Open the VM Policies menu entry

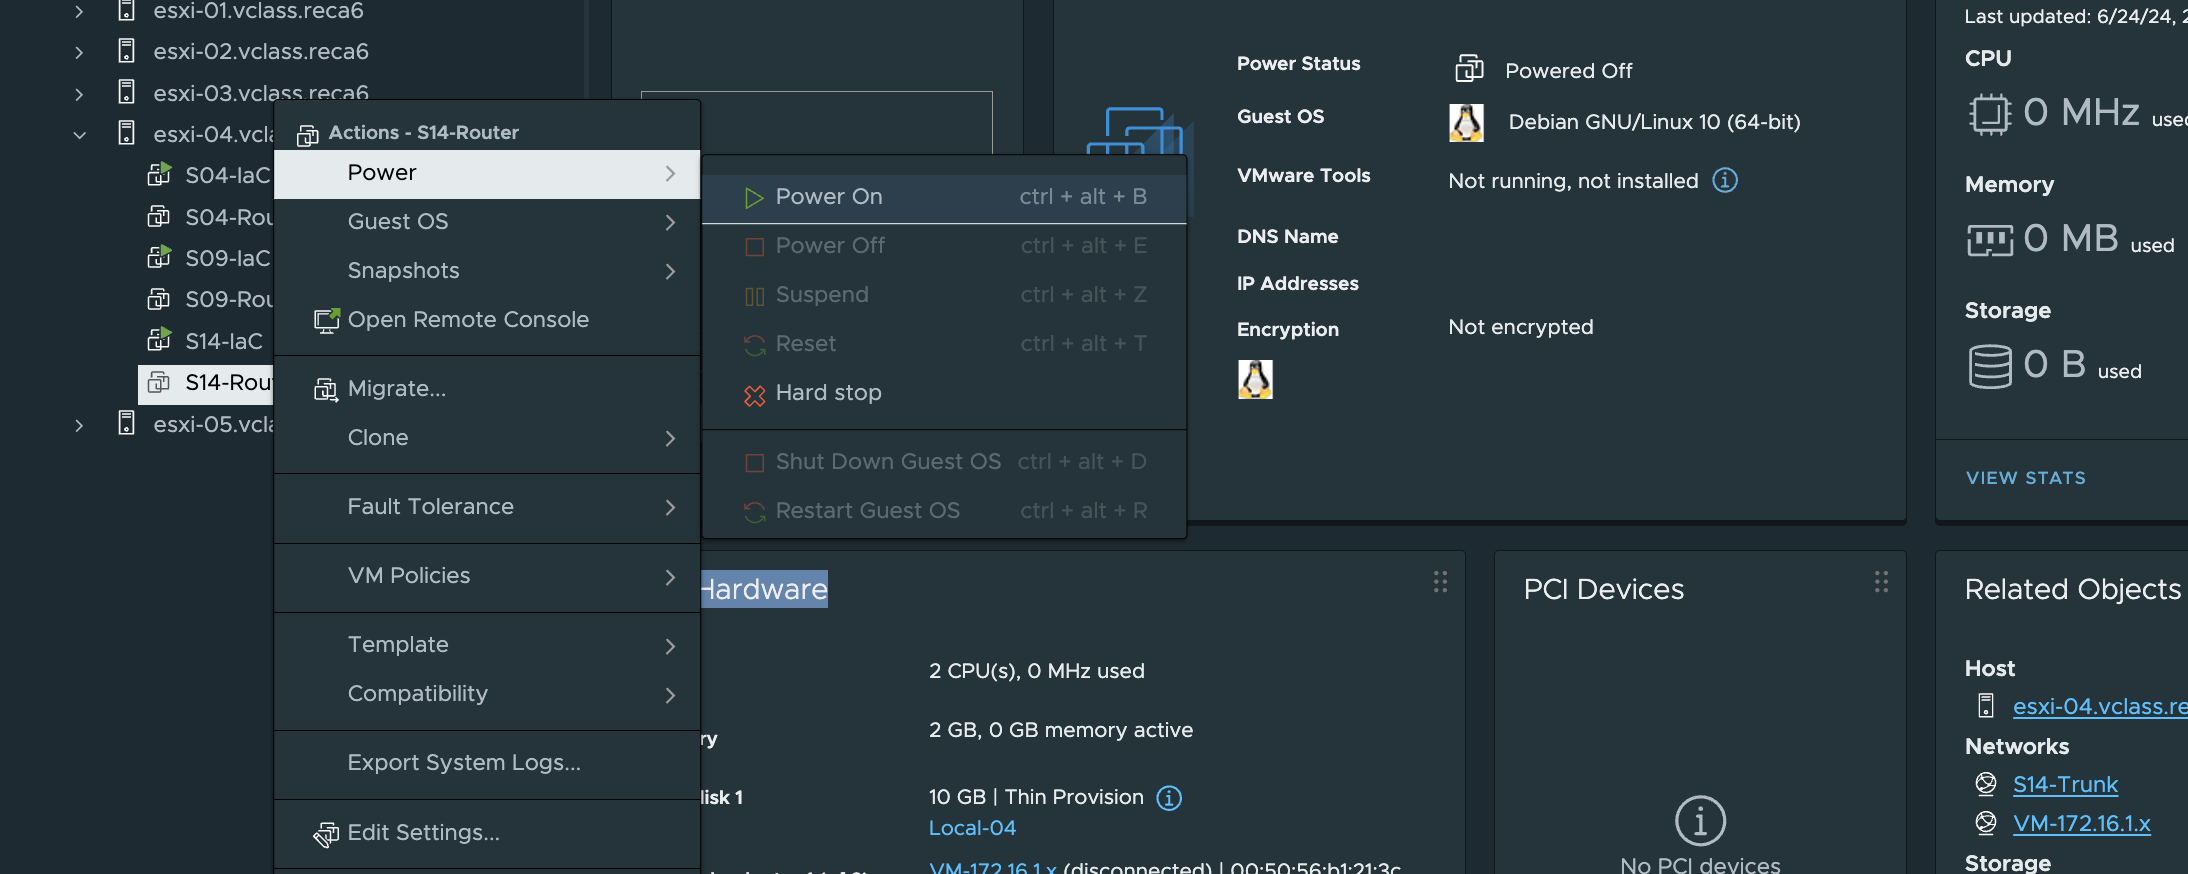click(x=487, y=576)
